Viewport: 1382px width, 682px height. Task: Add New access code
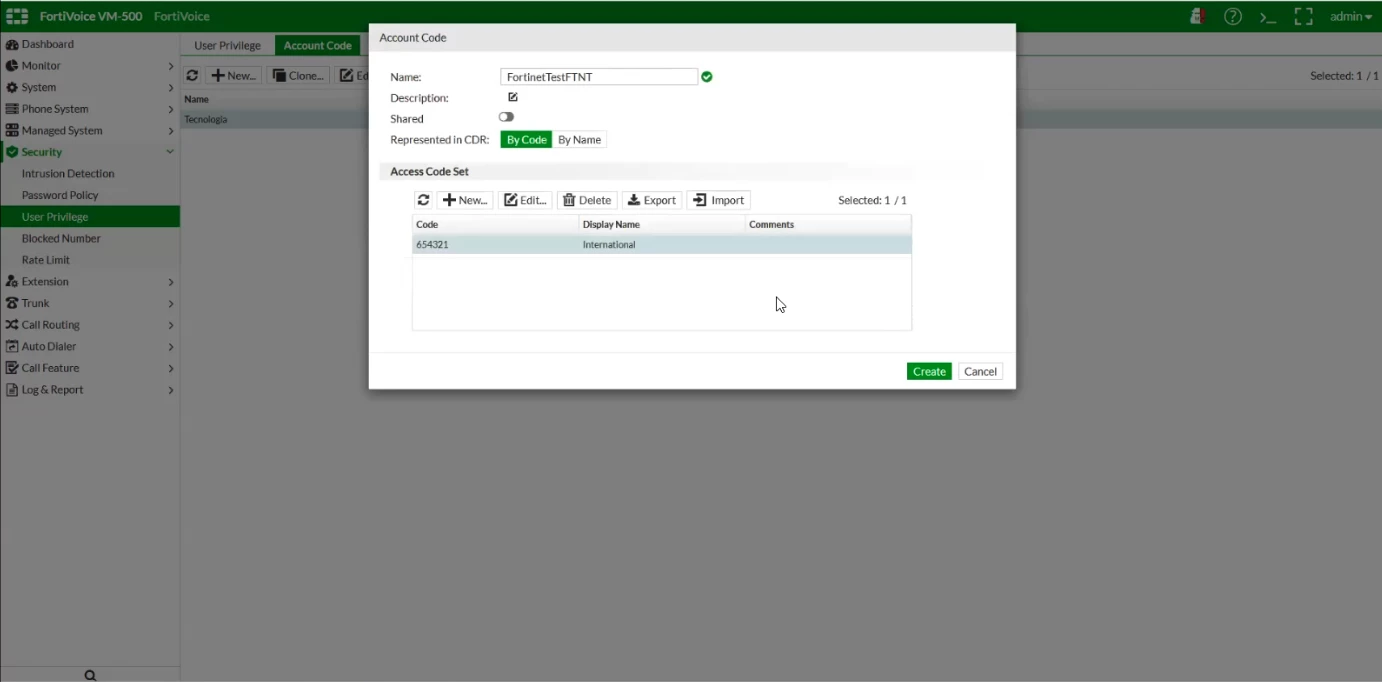pyautogui.click(x=465, y=200)
